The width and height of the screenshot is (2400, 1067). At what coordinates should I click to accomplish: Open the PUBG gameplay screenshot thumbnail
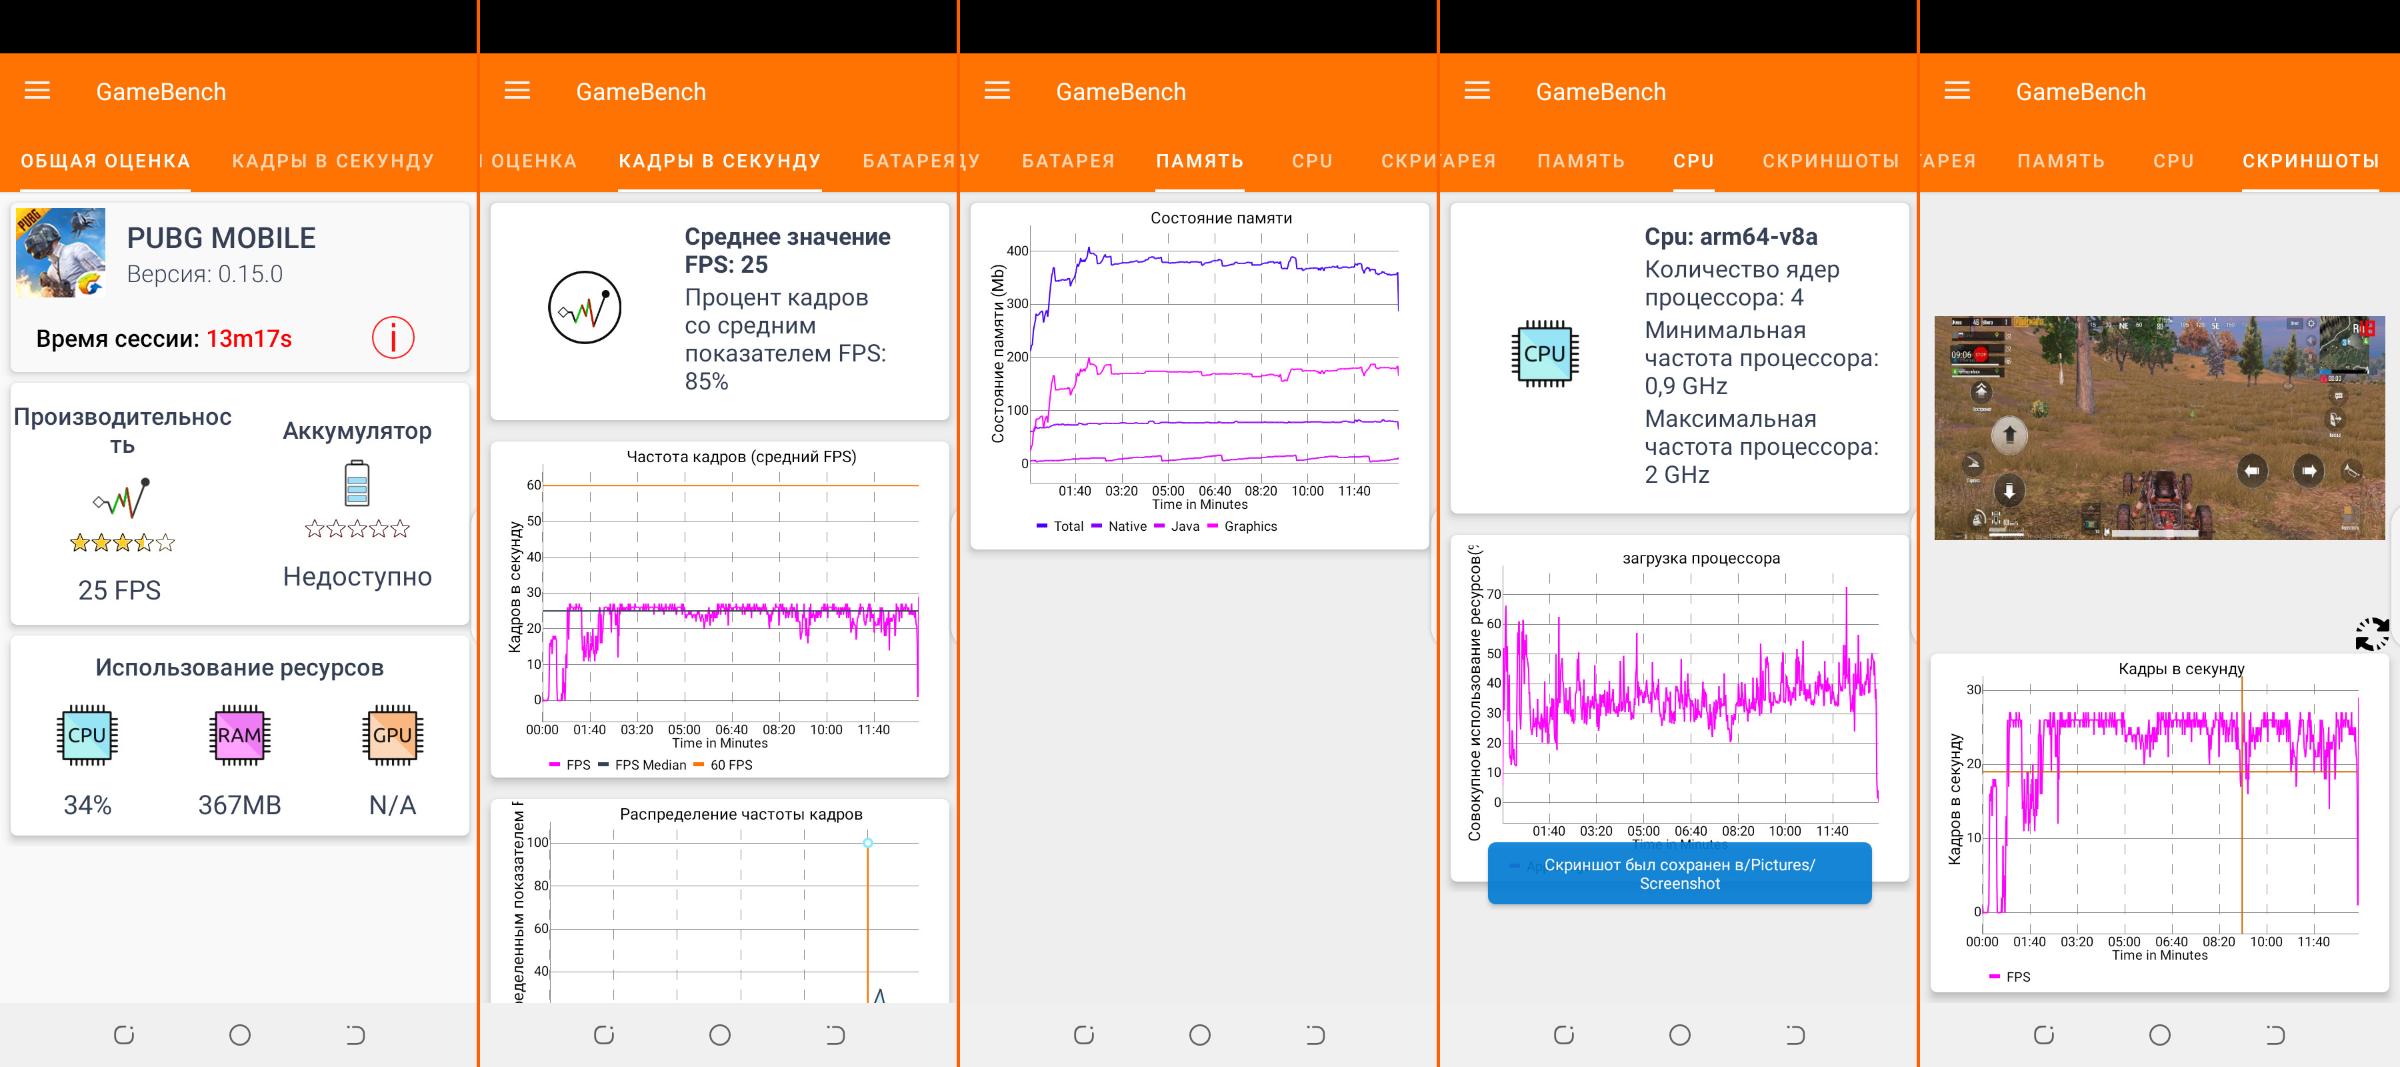point(2159,428)
